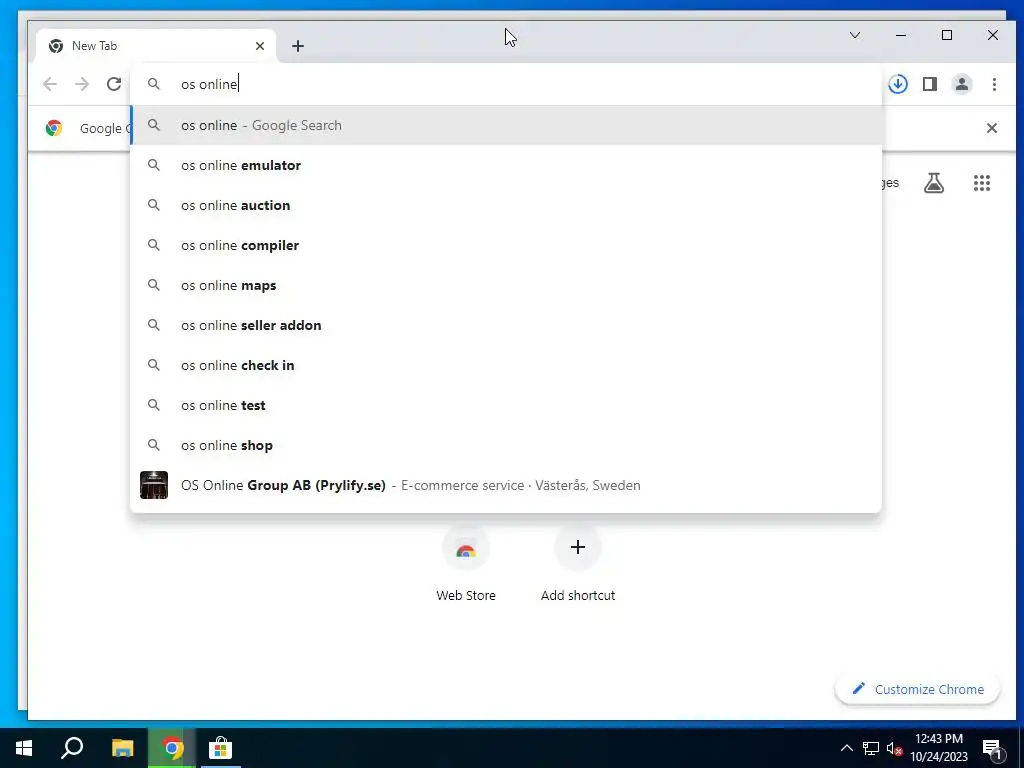Open the Windows Start menu
The image size is (1024, 768).
24,748
